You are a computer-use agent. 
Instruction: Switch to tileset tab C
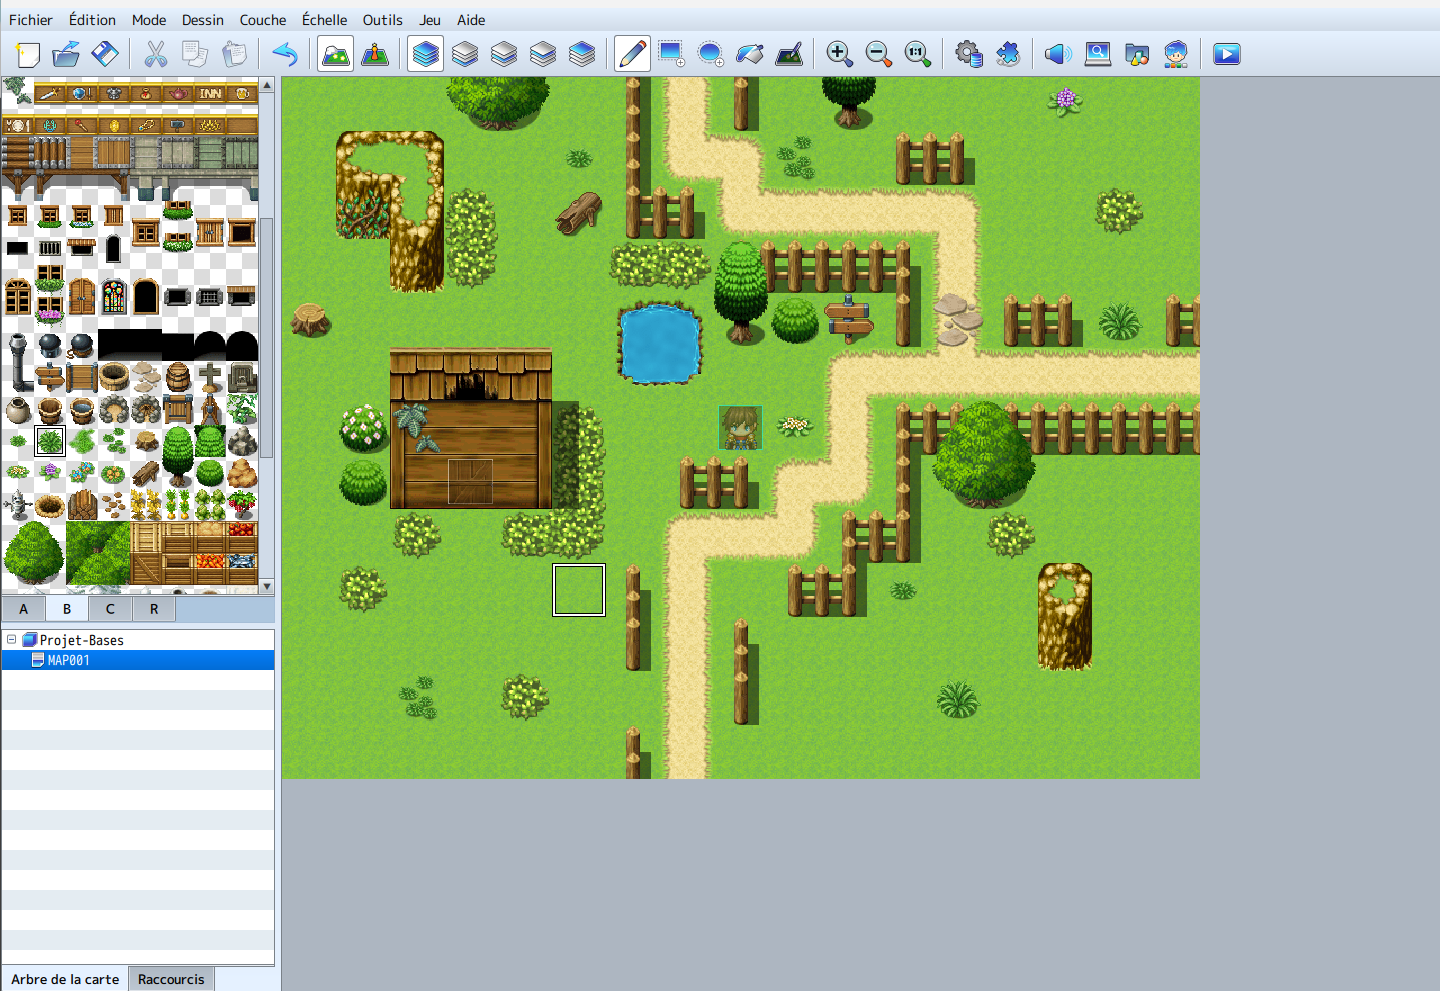(x=110, y=609)
